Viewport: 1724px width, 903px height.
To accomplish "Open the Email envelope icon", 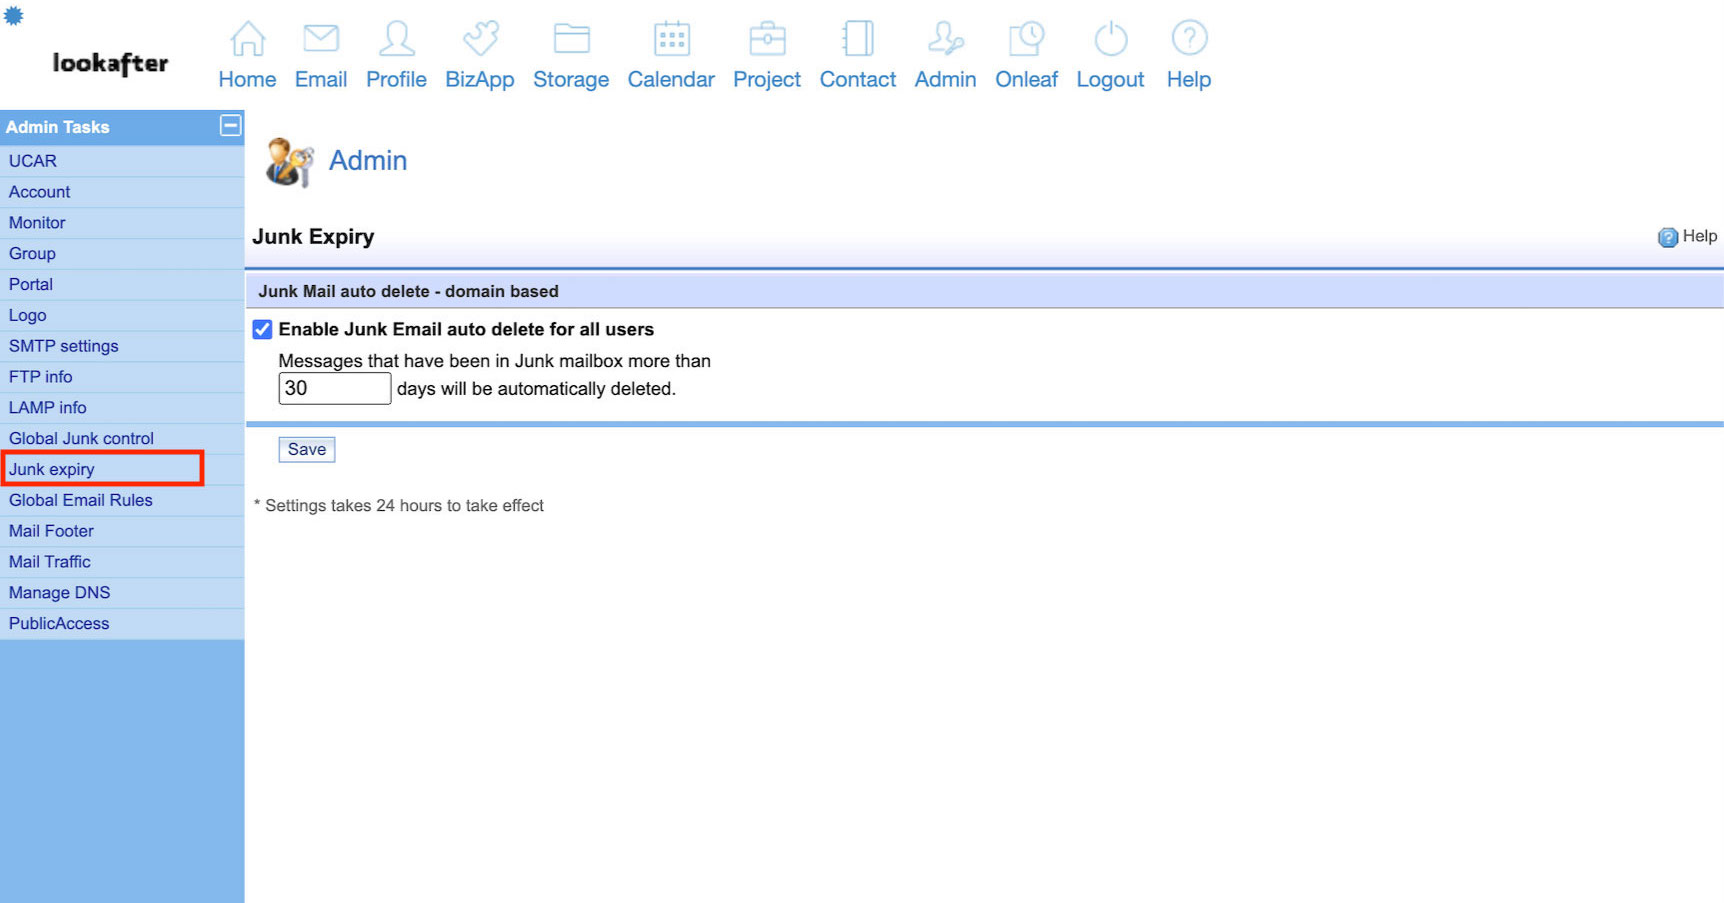I will click(x=321, y=39).
